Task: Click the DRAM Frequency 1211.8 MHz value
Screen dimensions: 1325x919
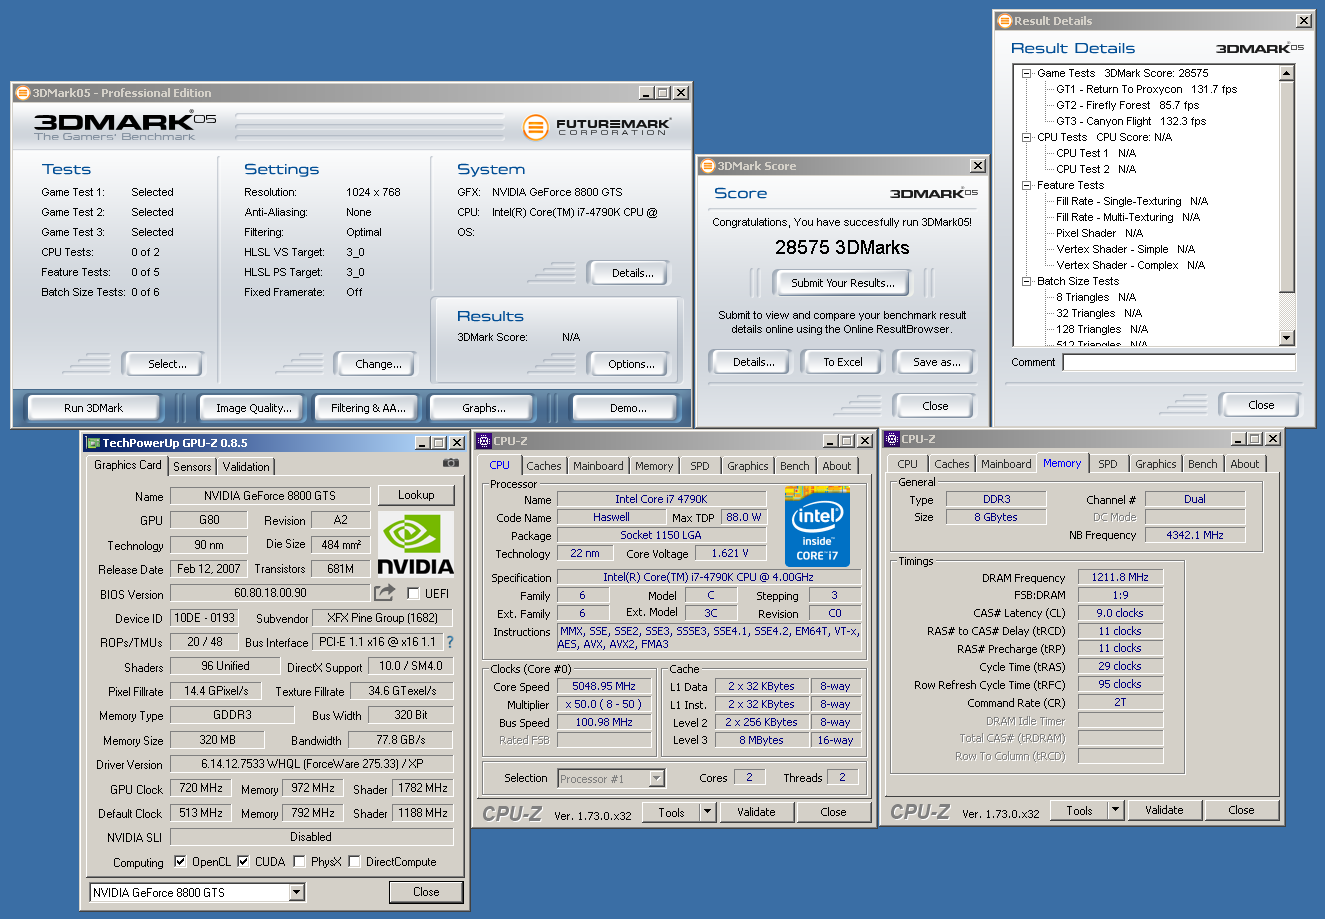Action: tap(1120, 577)
